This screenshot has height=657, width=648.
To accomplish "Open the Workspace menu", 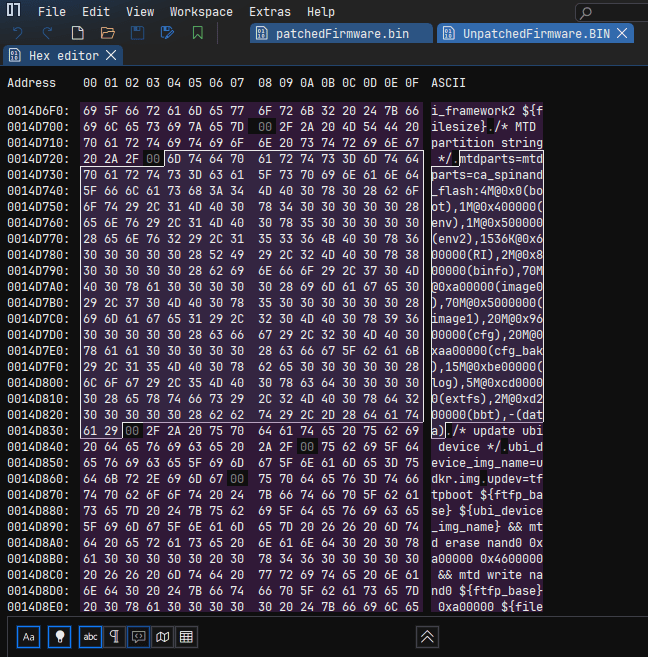I will 201,12.
